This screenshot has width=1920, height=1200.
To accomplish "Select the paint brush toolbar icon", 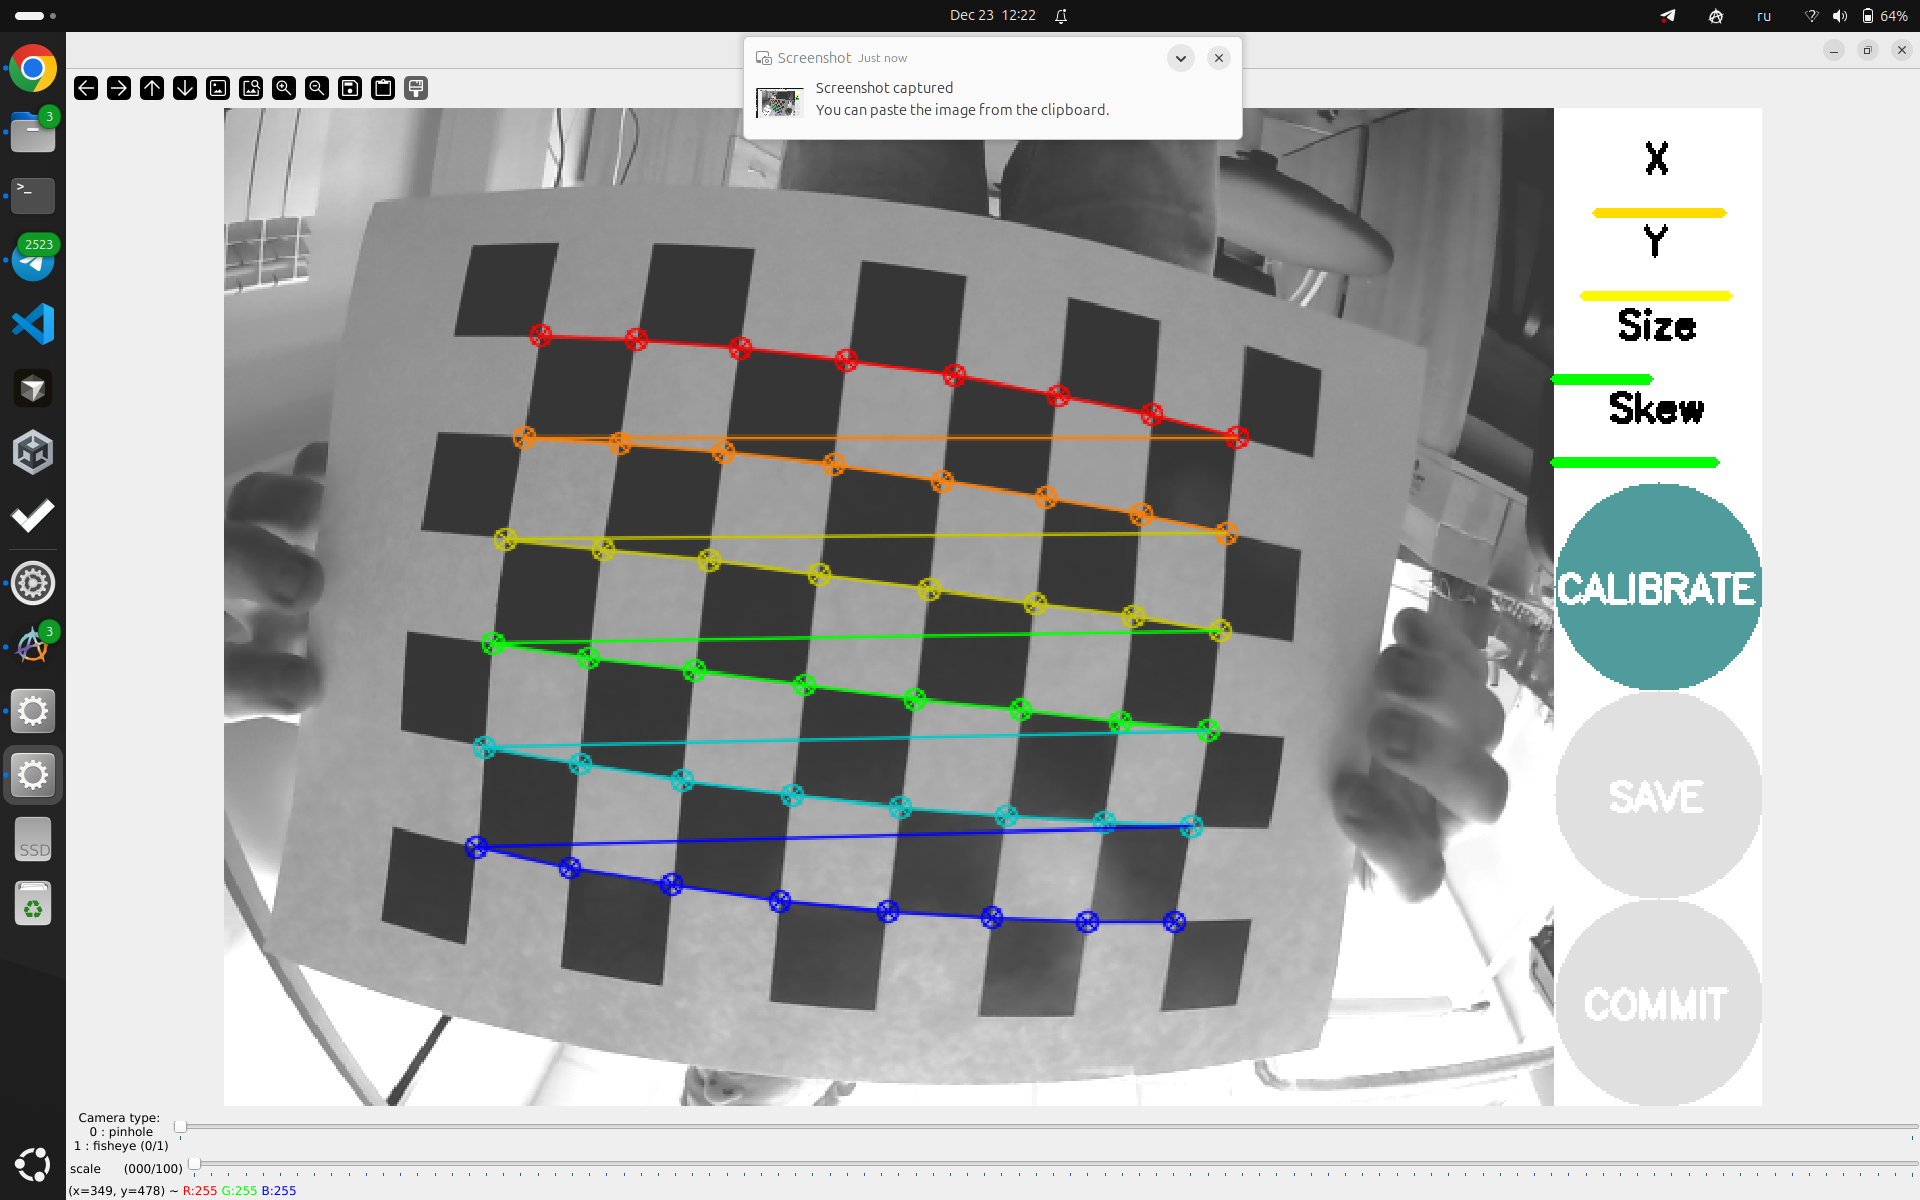I will [415, 88].
